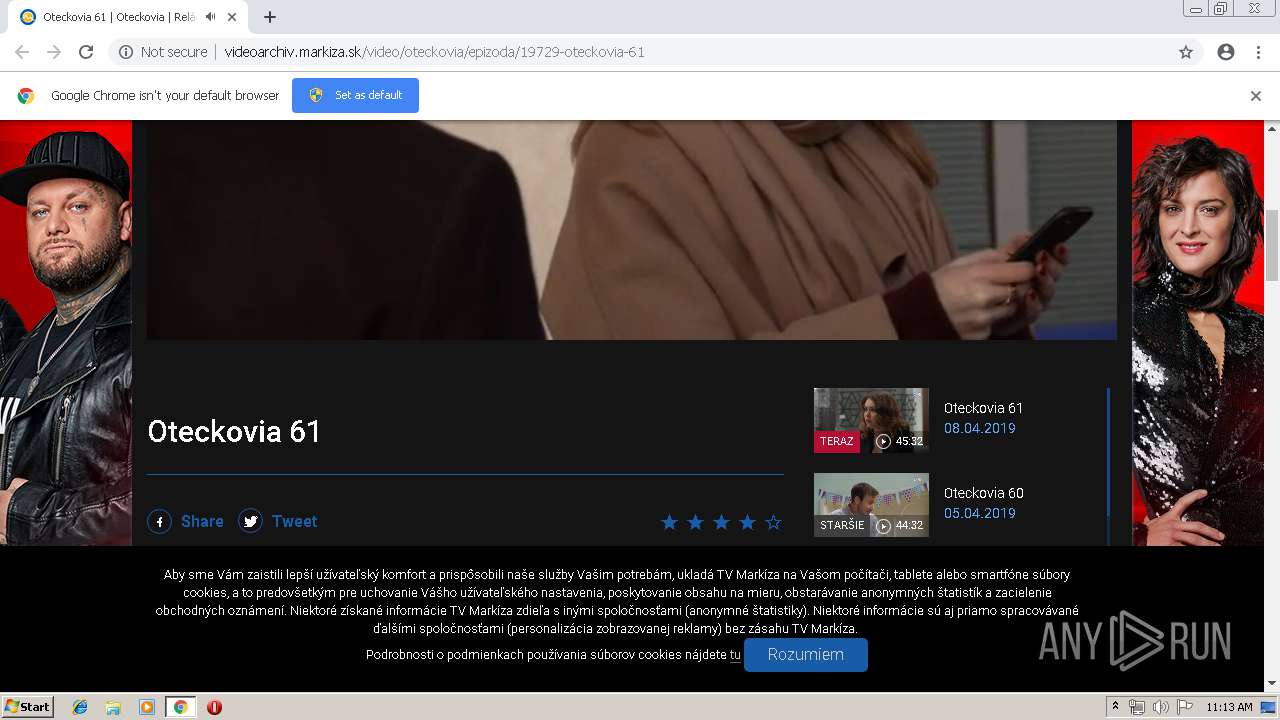Reload the current page
The width and height of the screenshot is (1280, 720).
pos(86,52)
